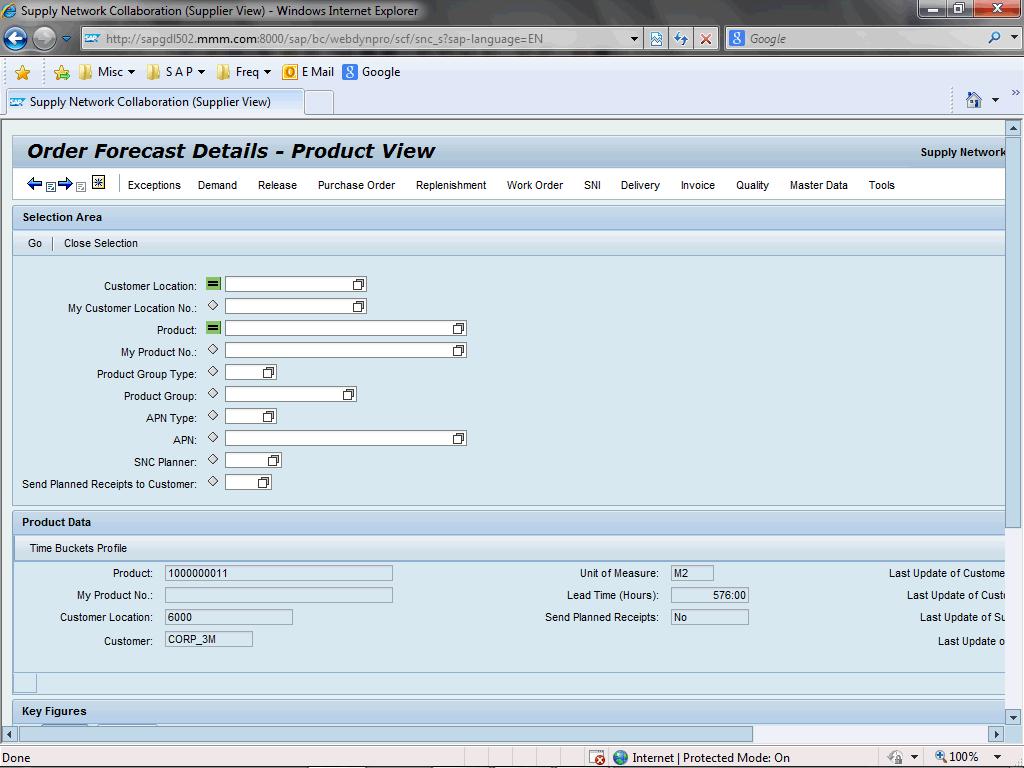Open value help for SNC Planner field
Screen dimensions: 1024x768
click(274, 460)
